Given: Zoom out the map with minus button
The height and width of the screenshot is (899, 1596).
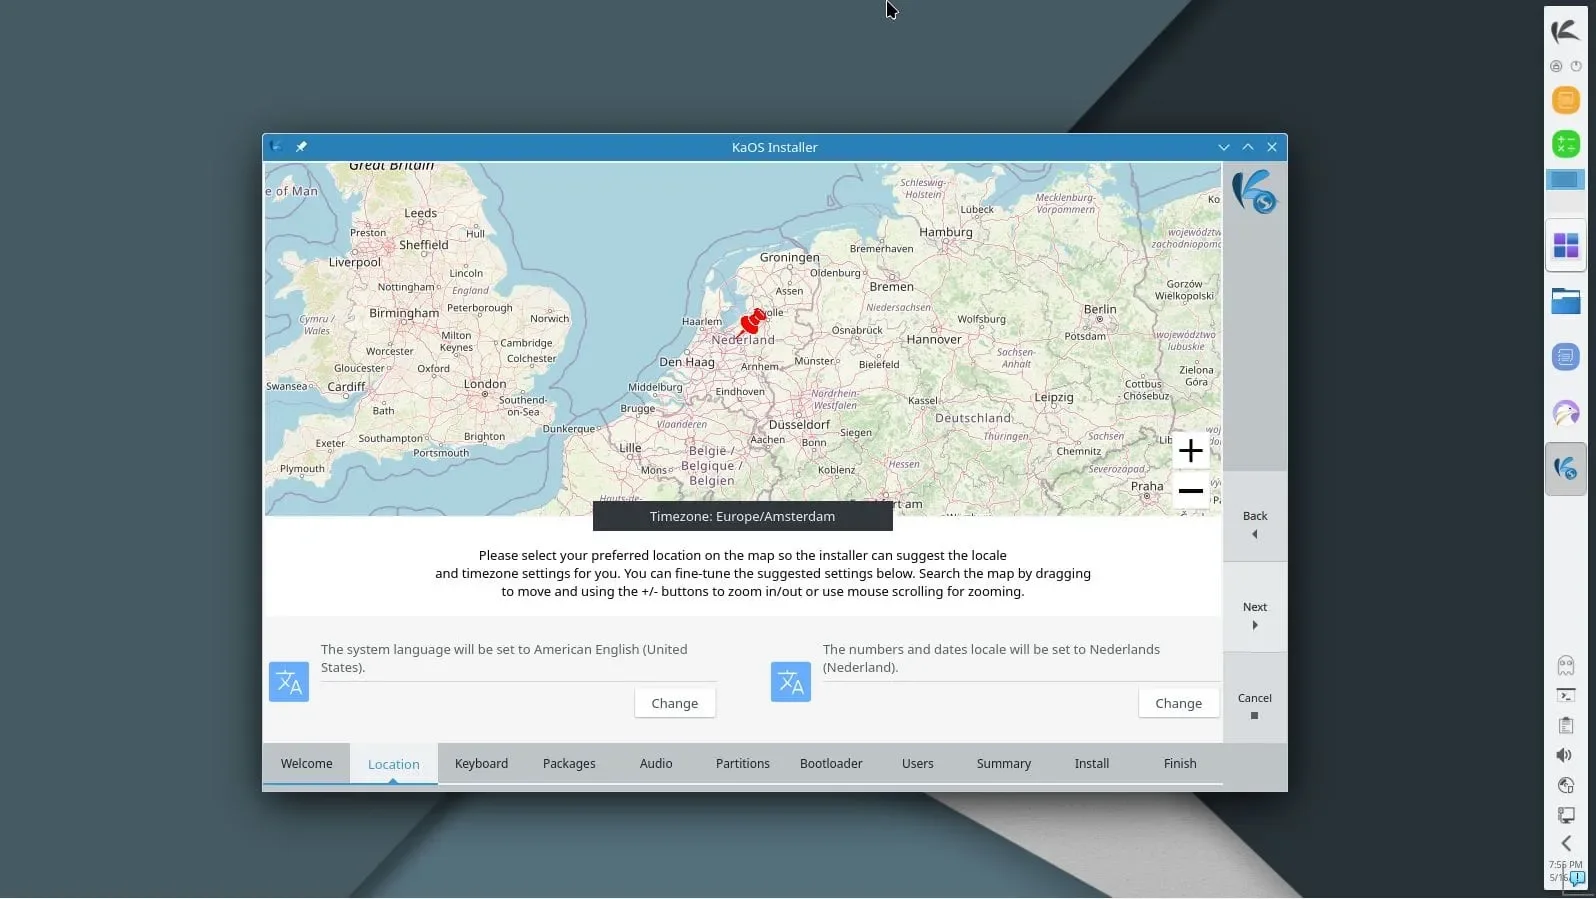Looking at the screenshot, I should click(1190, 491).
